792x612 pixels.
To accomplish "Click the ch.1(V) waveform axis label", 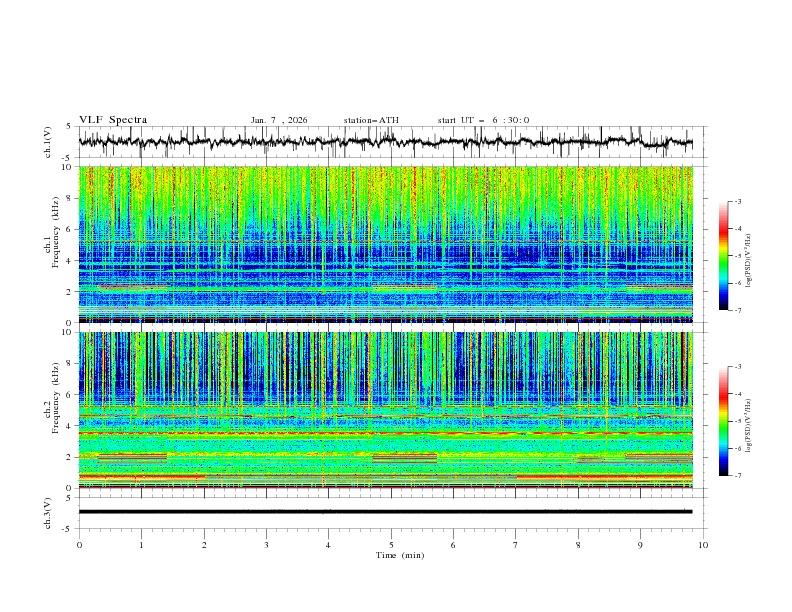I will [x=47, y=142].
